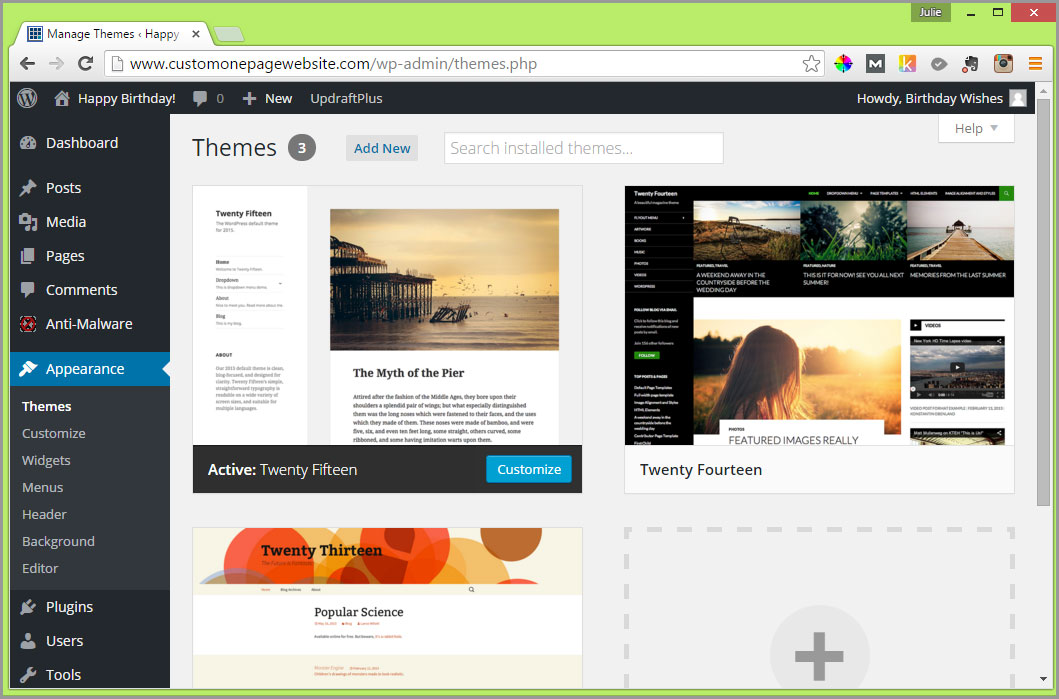Select the Twenty Thirteen theme screenshot
Image resolution: width=1059 pixels, height=699 pixels.
pos(387,608)
